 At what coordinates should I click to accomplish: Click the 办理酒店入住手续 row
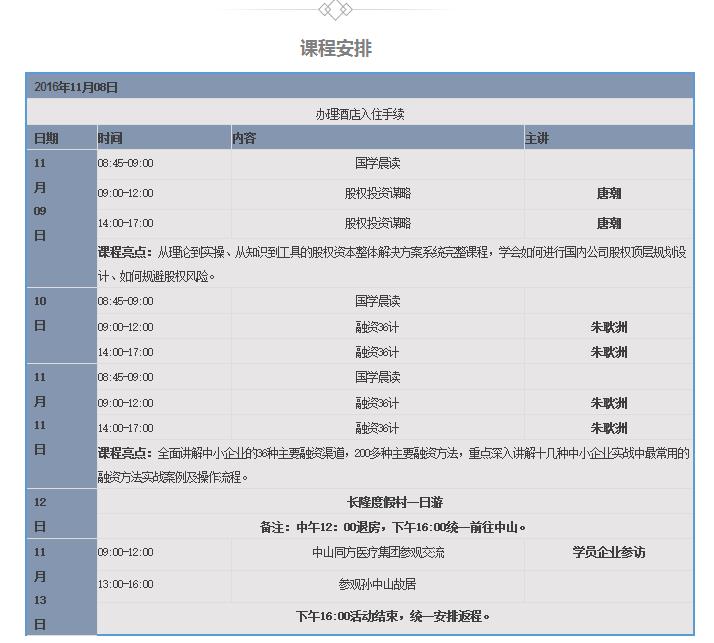click(360, 113)
